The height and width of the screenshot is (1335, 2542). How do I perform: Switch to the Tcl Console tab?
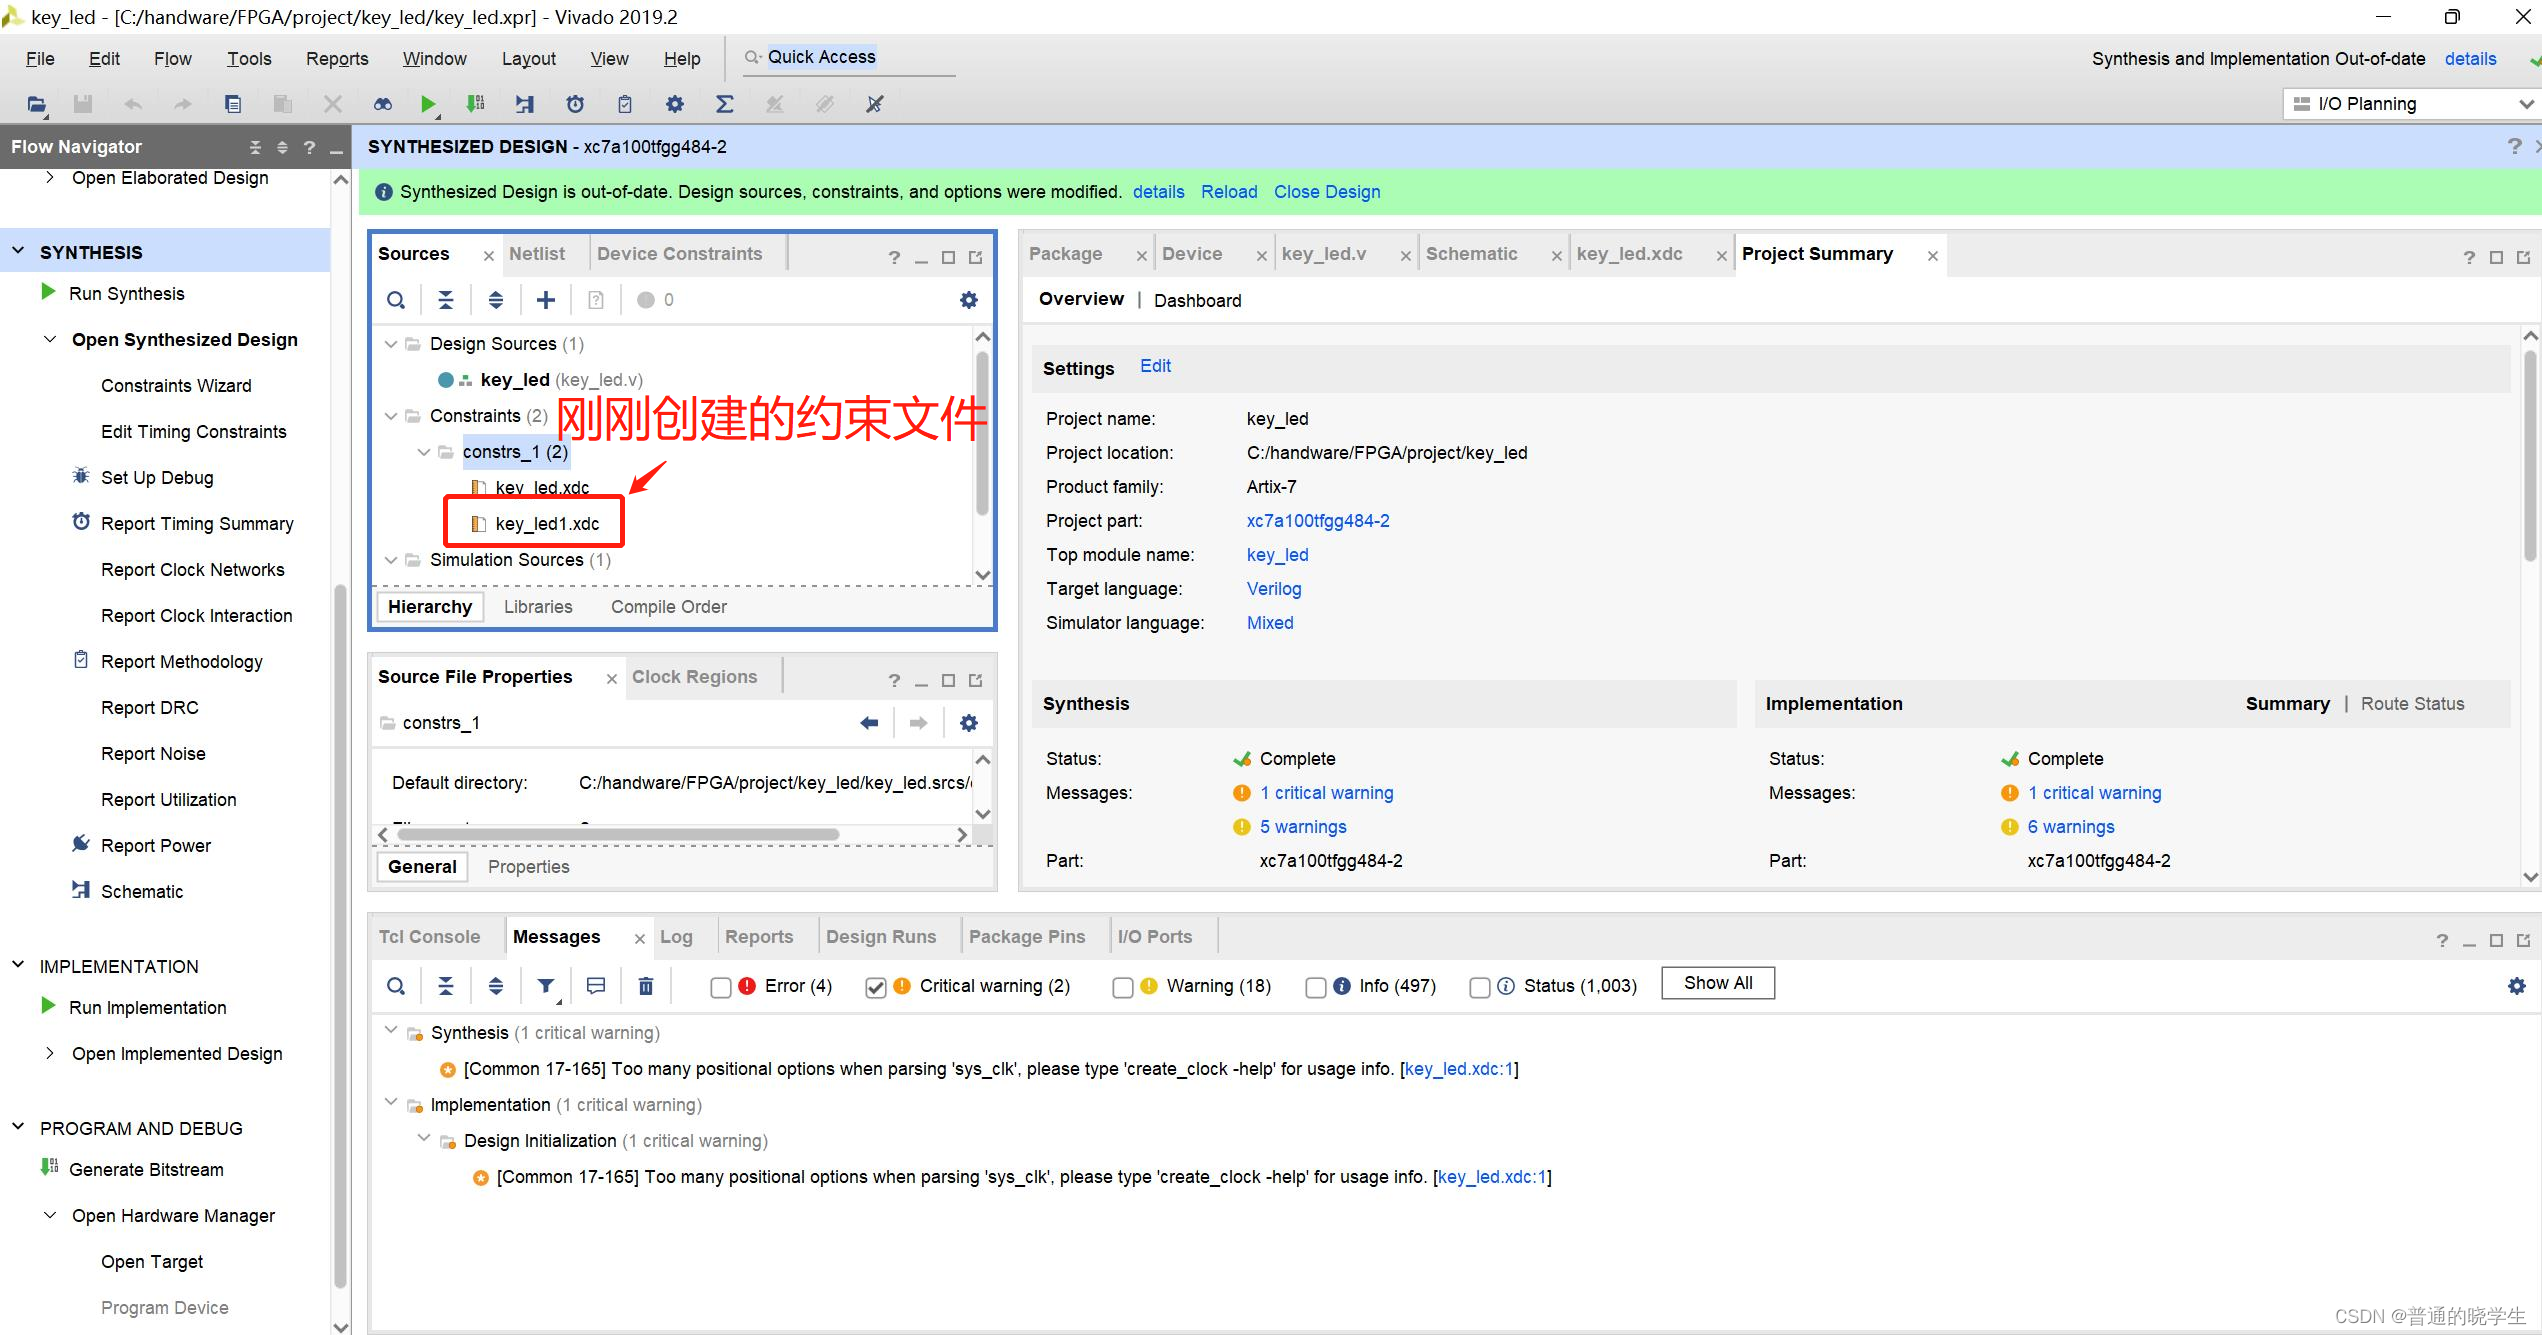coord(430,937)
